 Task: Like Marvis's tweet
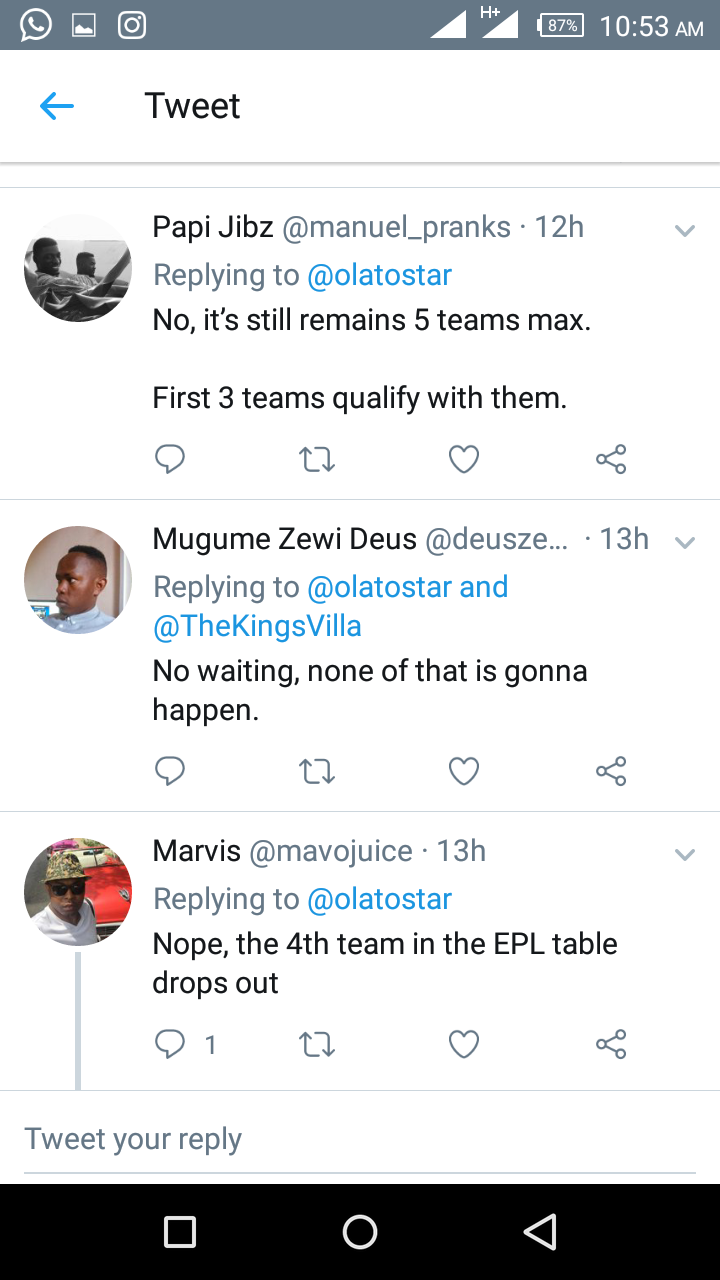pos(464,1045)
